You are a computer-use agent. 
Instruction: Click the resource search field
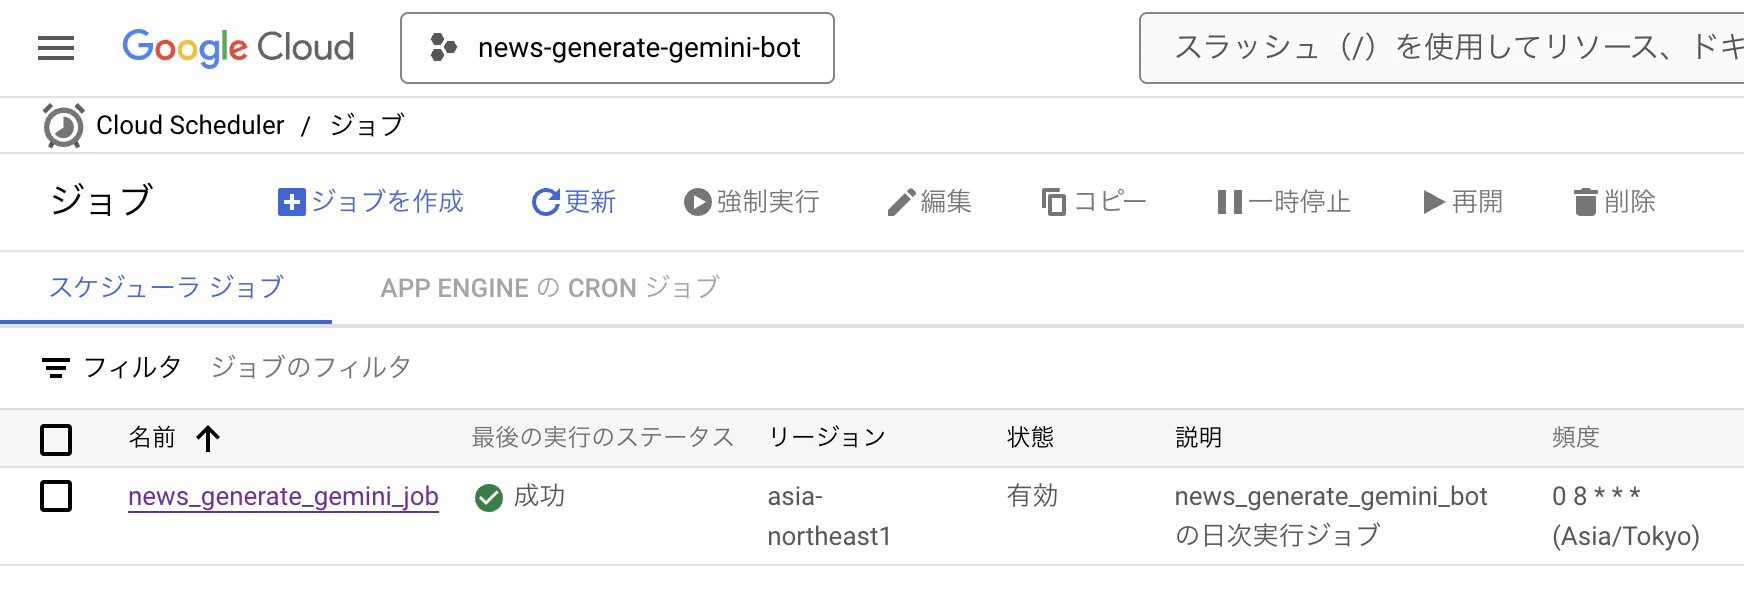pyautogui.click(x=1441, y=48)
